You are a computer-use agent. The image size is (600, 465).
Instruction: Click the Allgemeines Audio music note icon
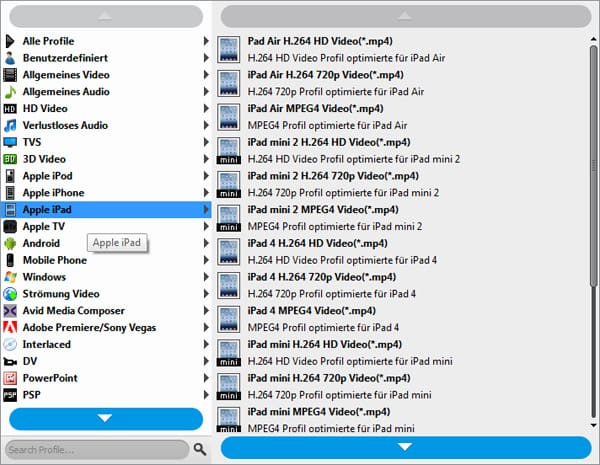click(10, 91)
